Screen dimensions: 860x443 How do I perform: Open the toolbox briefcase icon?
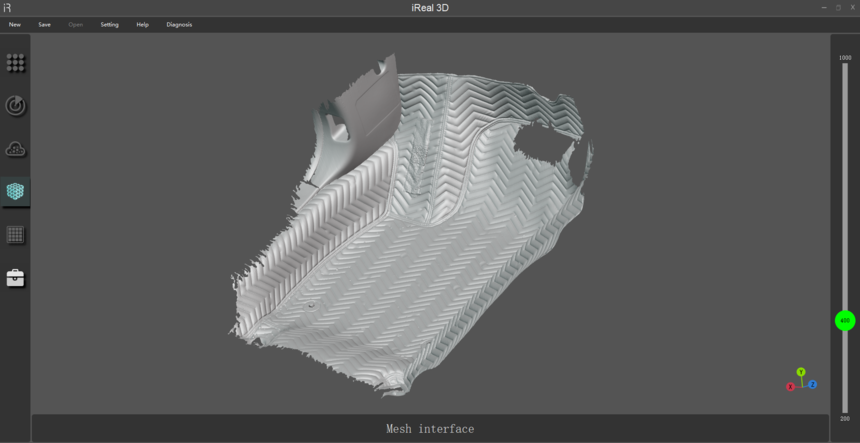(x=15, y=278)
